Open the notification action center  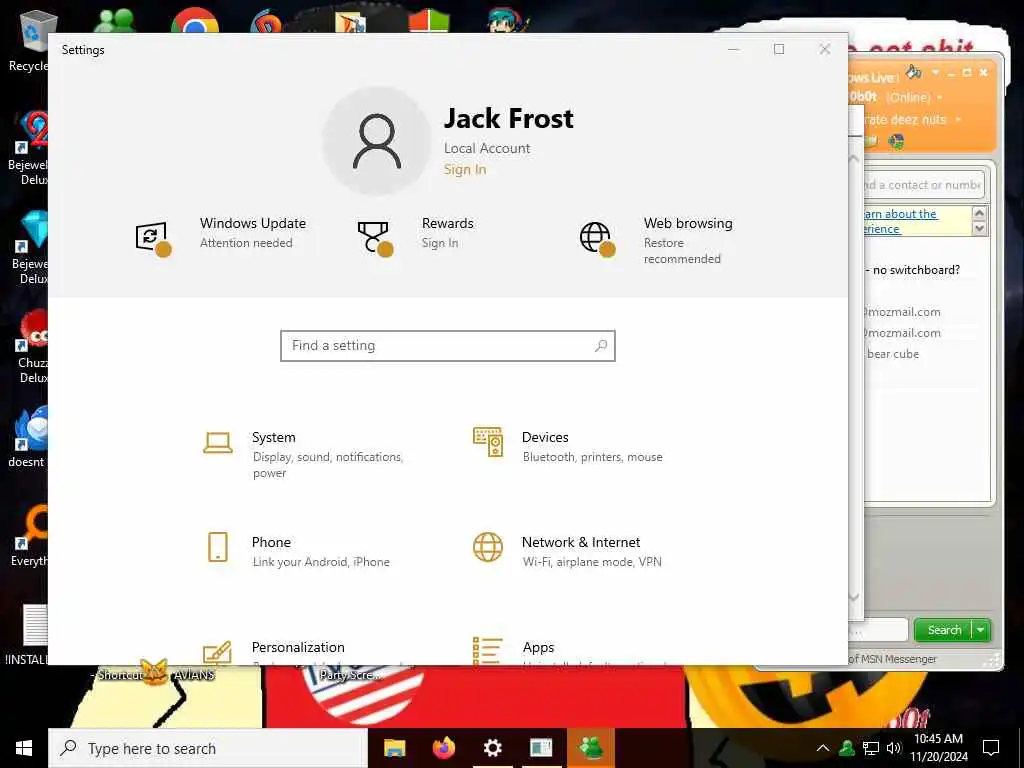click(991, 748)
